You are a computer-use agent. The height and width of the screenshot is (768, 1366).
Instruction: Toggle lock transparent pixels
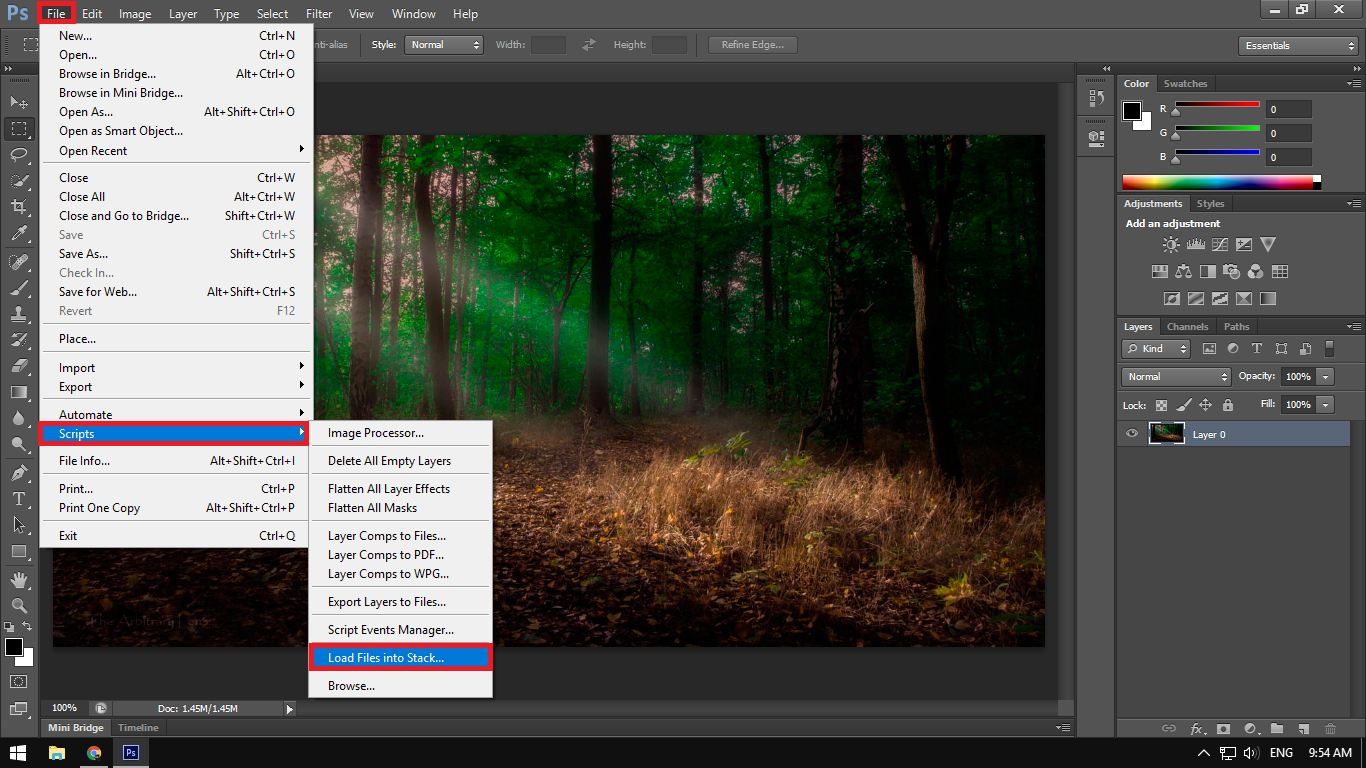(1161, 405)
